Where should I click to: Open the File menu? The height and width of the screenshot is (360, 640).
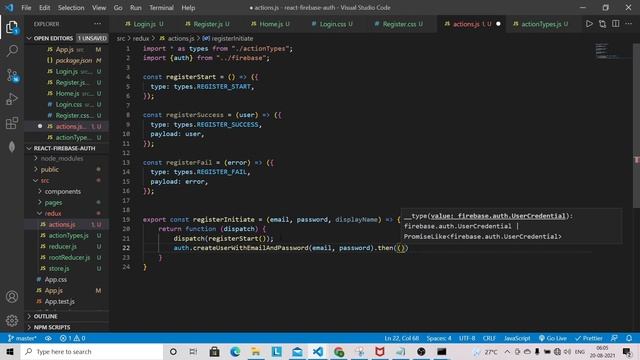26,8
